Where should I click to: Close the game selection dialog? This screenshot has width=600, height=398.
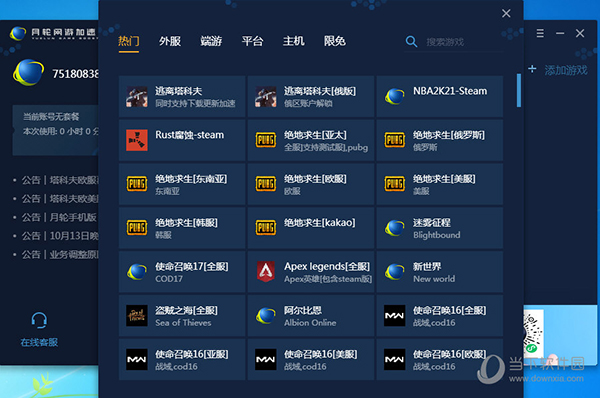506,13
